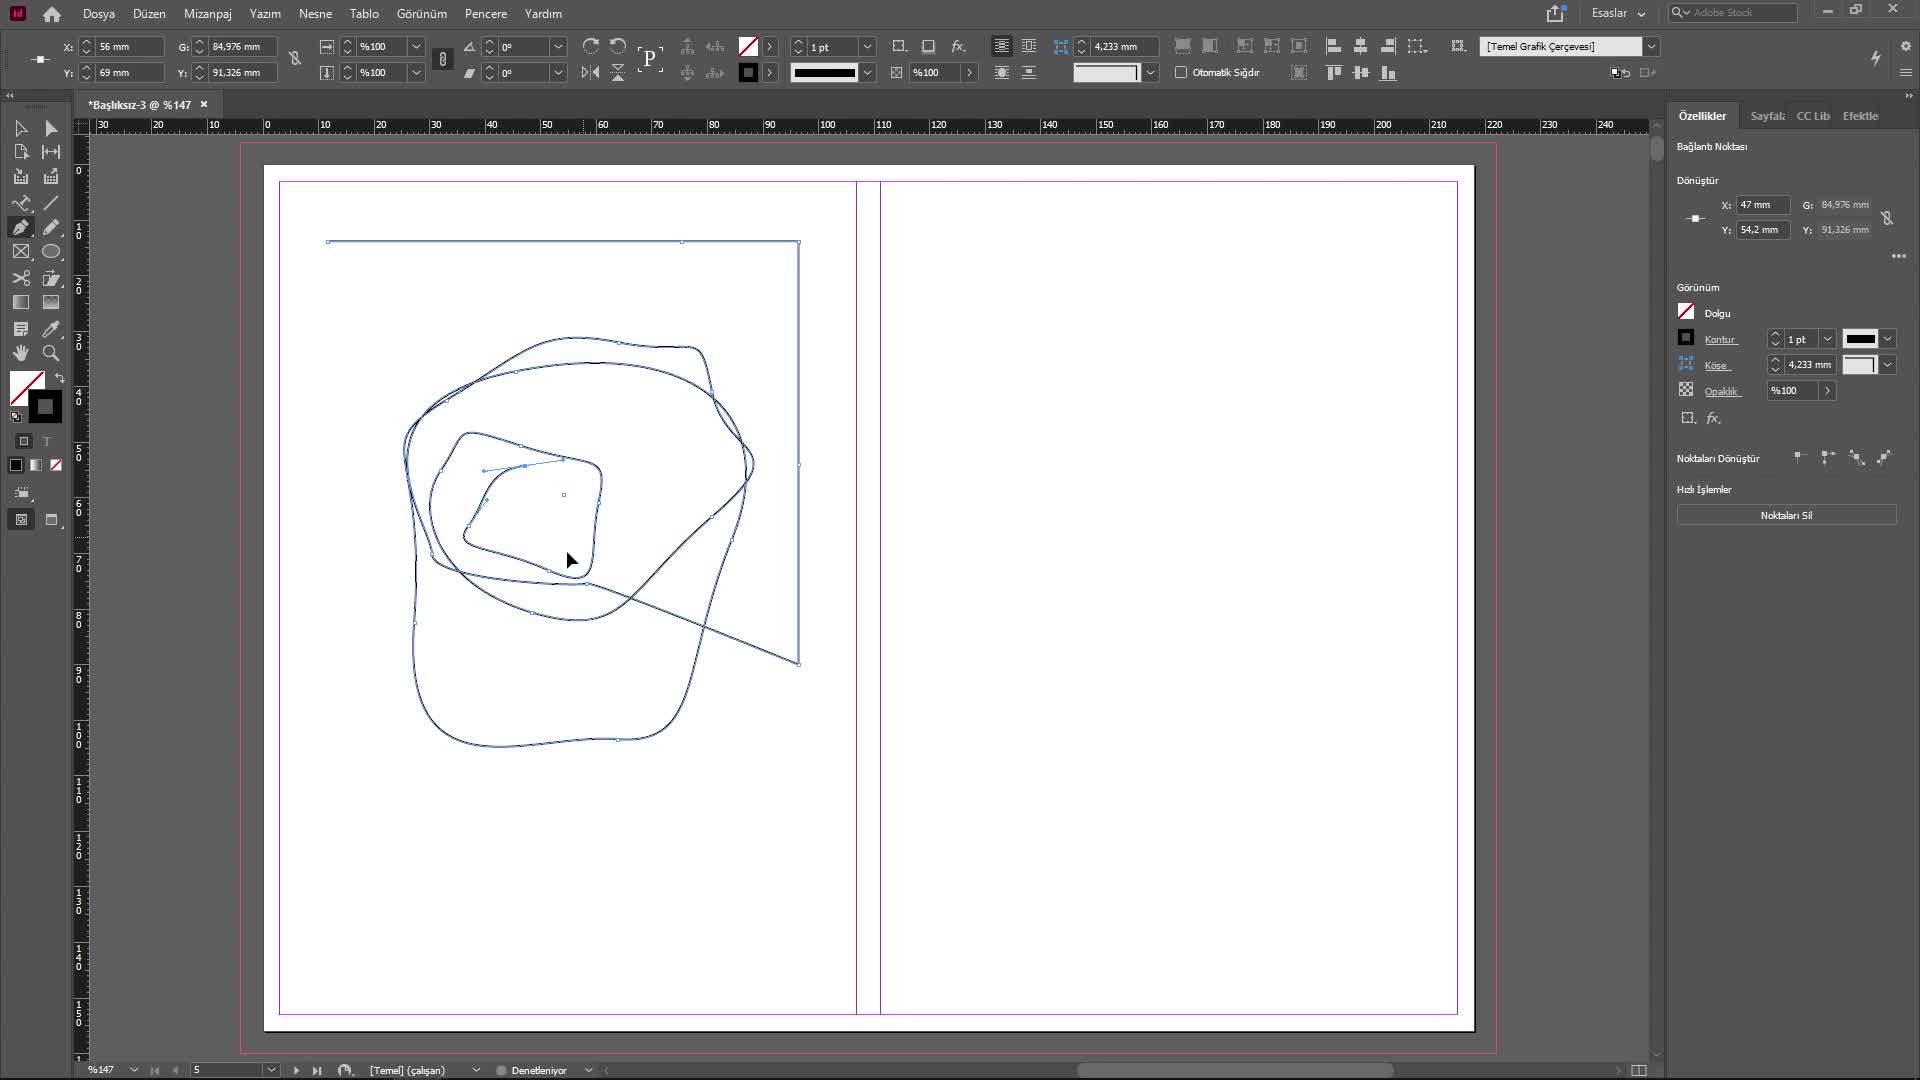Open the stroke weight dropdown in control bar

867,47
